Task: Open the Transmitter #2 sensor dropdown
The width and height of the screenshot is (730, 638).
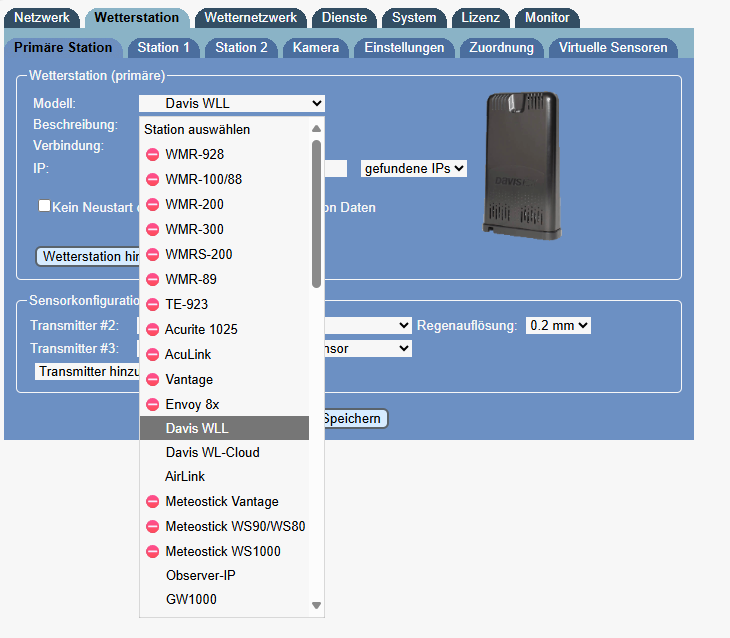Action: coord(368,325)
